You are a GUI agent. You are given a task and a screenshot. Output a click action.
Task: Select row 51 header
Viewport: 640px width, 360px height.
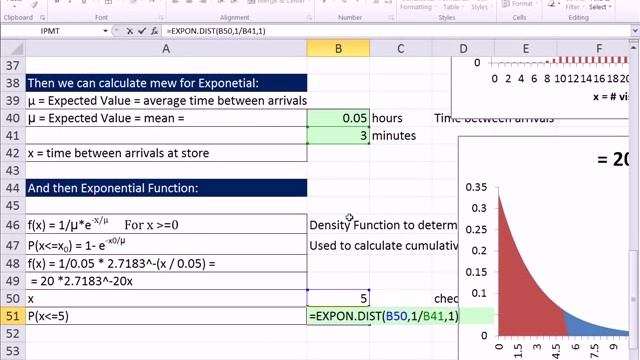[x=13, y=316]
